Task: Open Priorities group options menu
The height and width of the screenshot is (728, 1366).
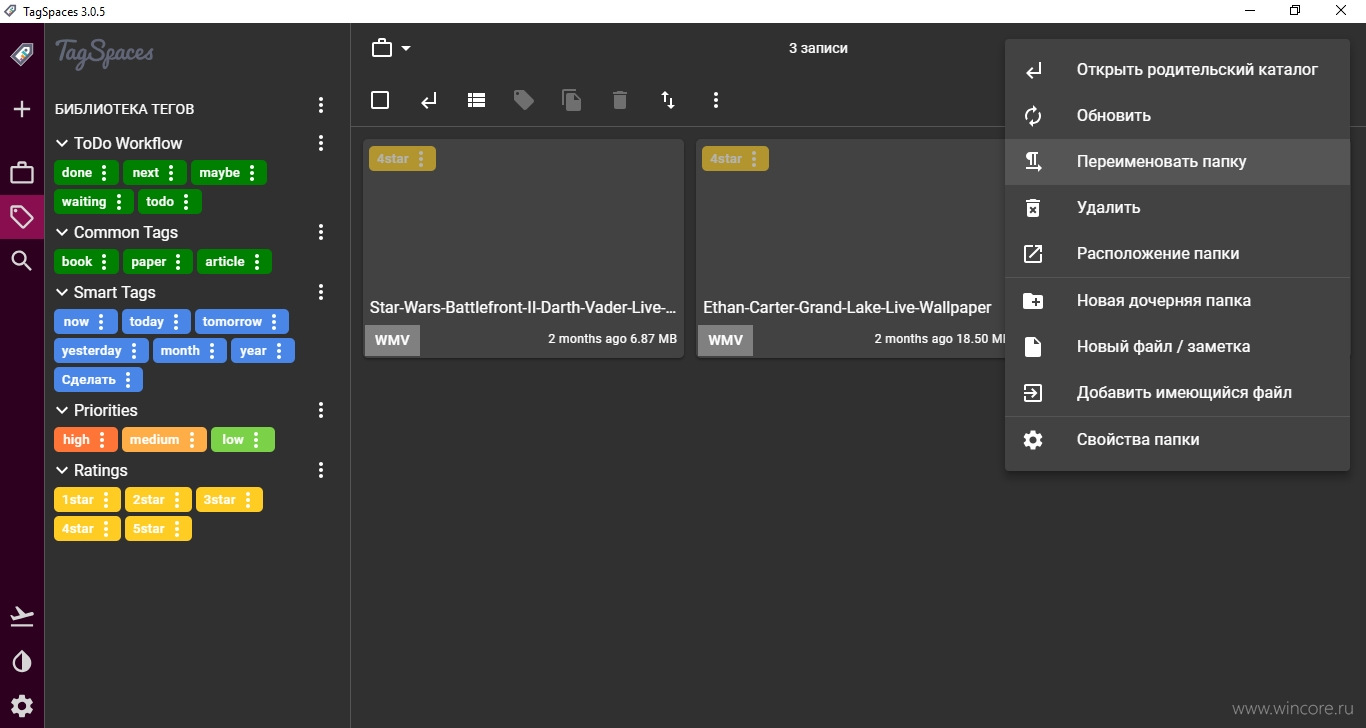Action: click(x=321, y=410)
